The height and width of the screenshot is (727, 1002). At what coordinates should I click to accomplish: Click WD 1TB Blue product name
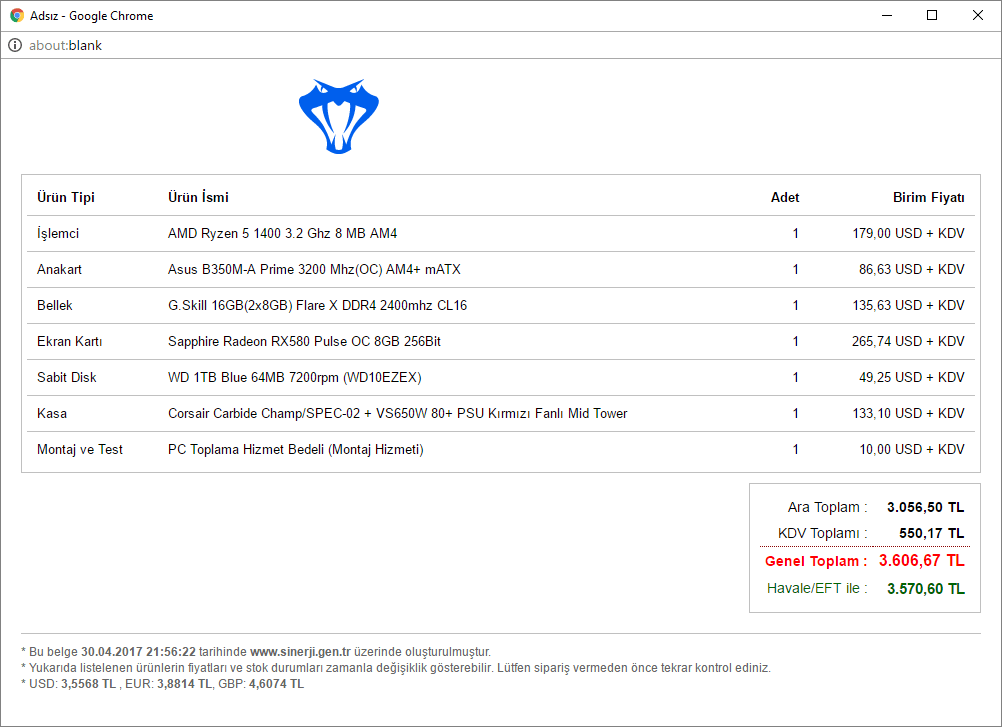tap(295, 377)
